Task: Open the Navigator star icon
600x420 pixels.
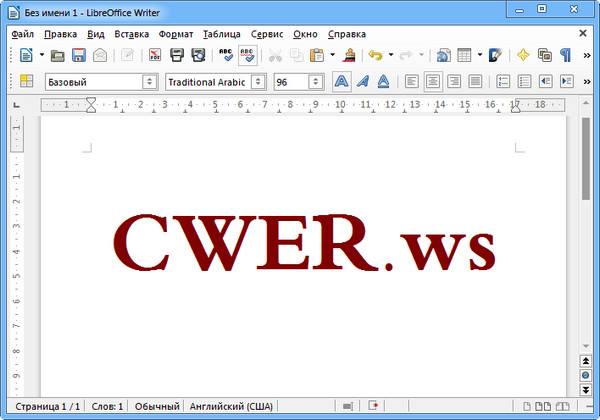Action: click(523, 55)
